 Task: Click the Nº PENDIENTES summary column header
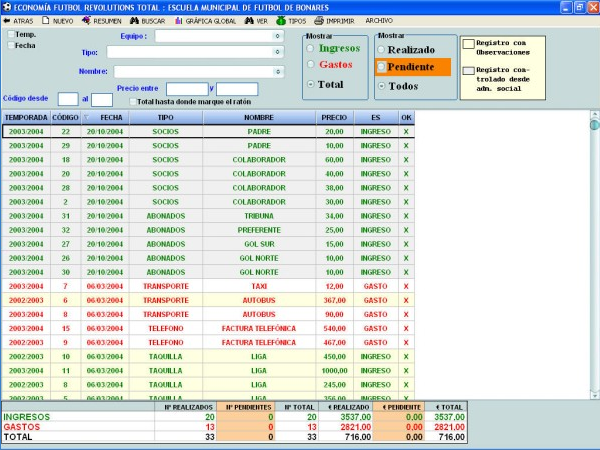tap(246, 407)
